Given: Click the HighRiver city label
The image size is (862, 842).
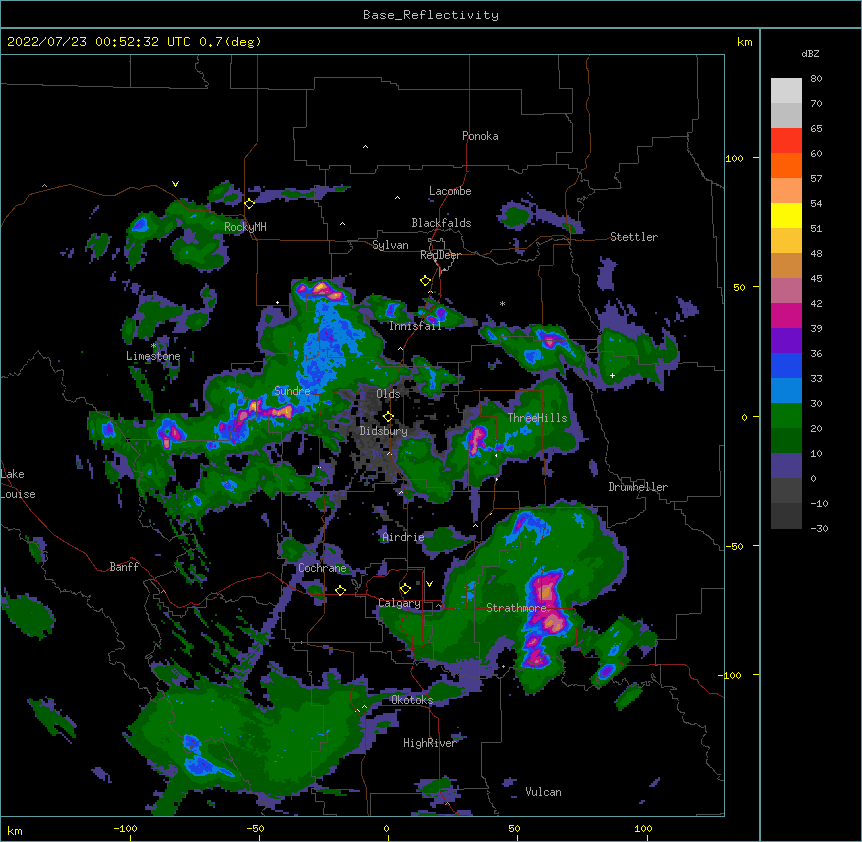Looking at the screenshot, I should [430, 743].
